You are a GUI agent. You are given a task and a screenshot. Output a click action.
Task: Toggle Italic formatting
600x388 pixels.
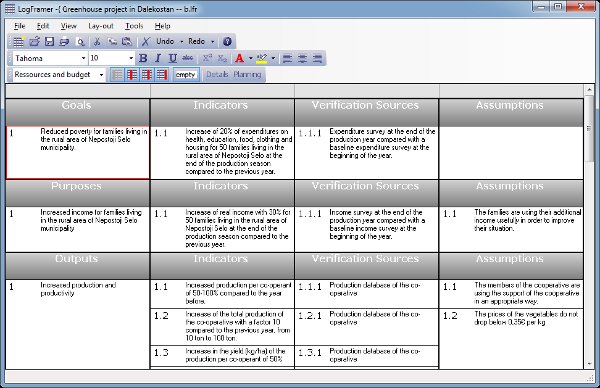pyautogui.click(x=158, y=58)
